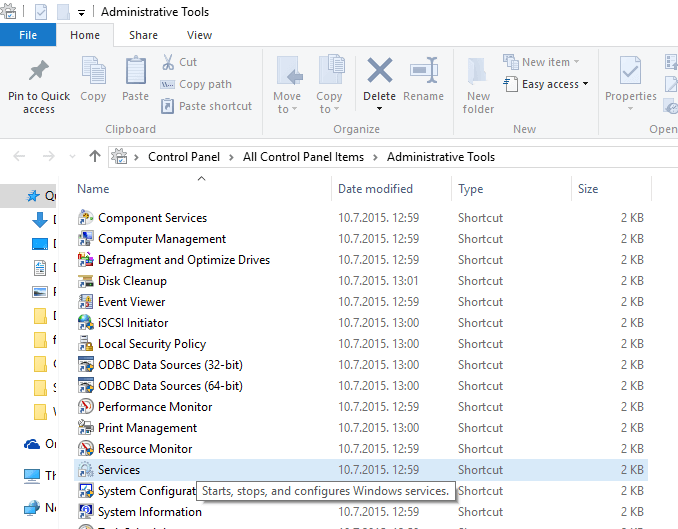Image resolution: width=678 pixels, height=529 pixels.
Task: Select the ODBC Data Sources (64-bit) row
Action: 361,386
